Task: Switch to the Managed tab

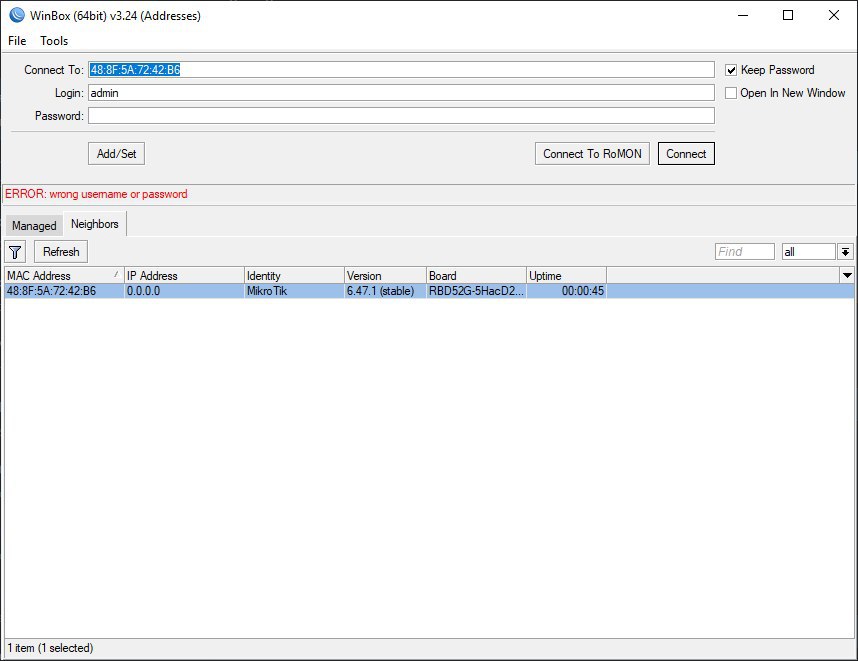Action: click(x=34, y=225)
